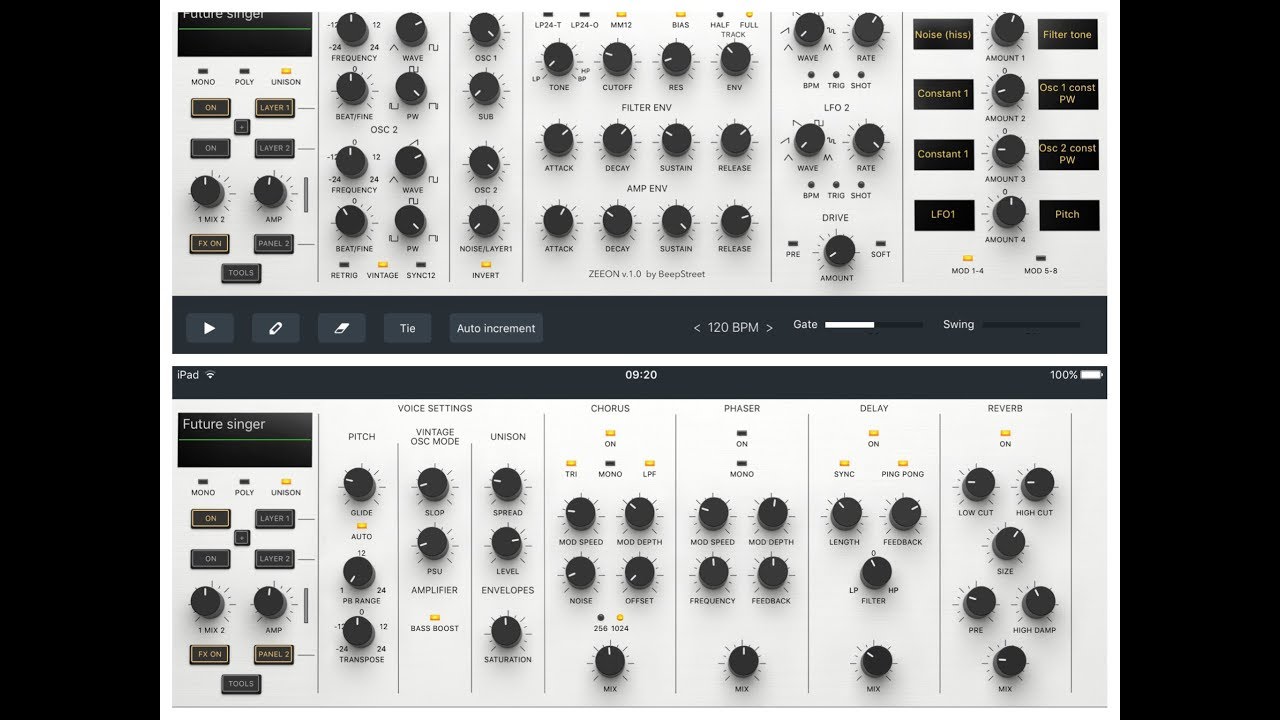Viewport: 1280px width, 720px height.
Task: Click the OSC 2 FREQUENCY knob
Action: point(352,160)
